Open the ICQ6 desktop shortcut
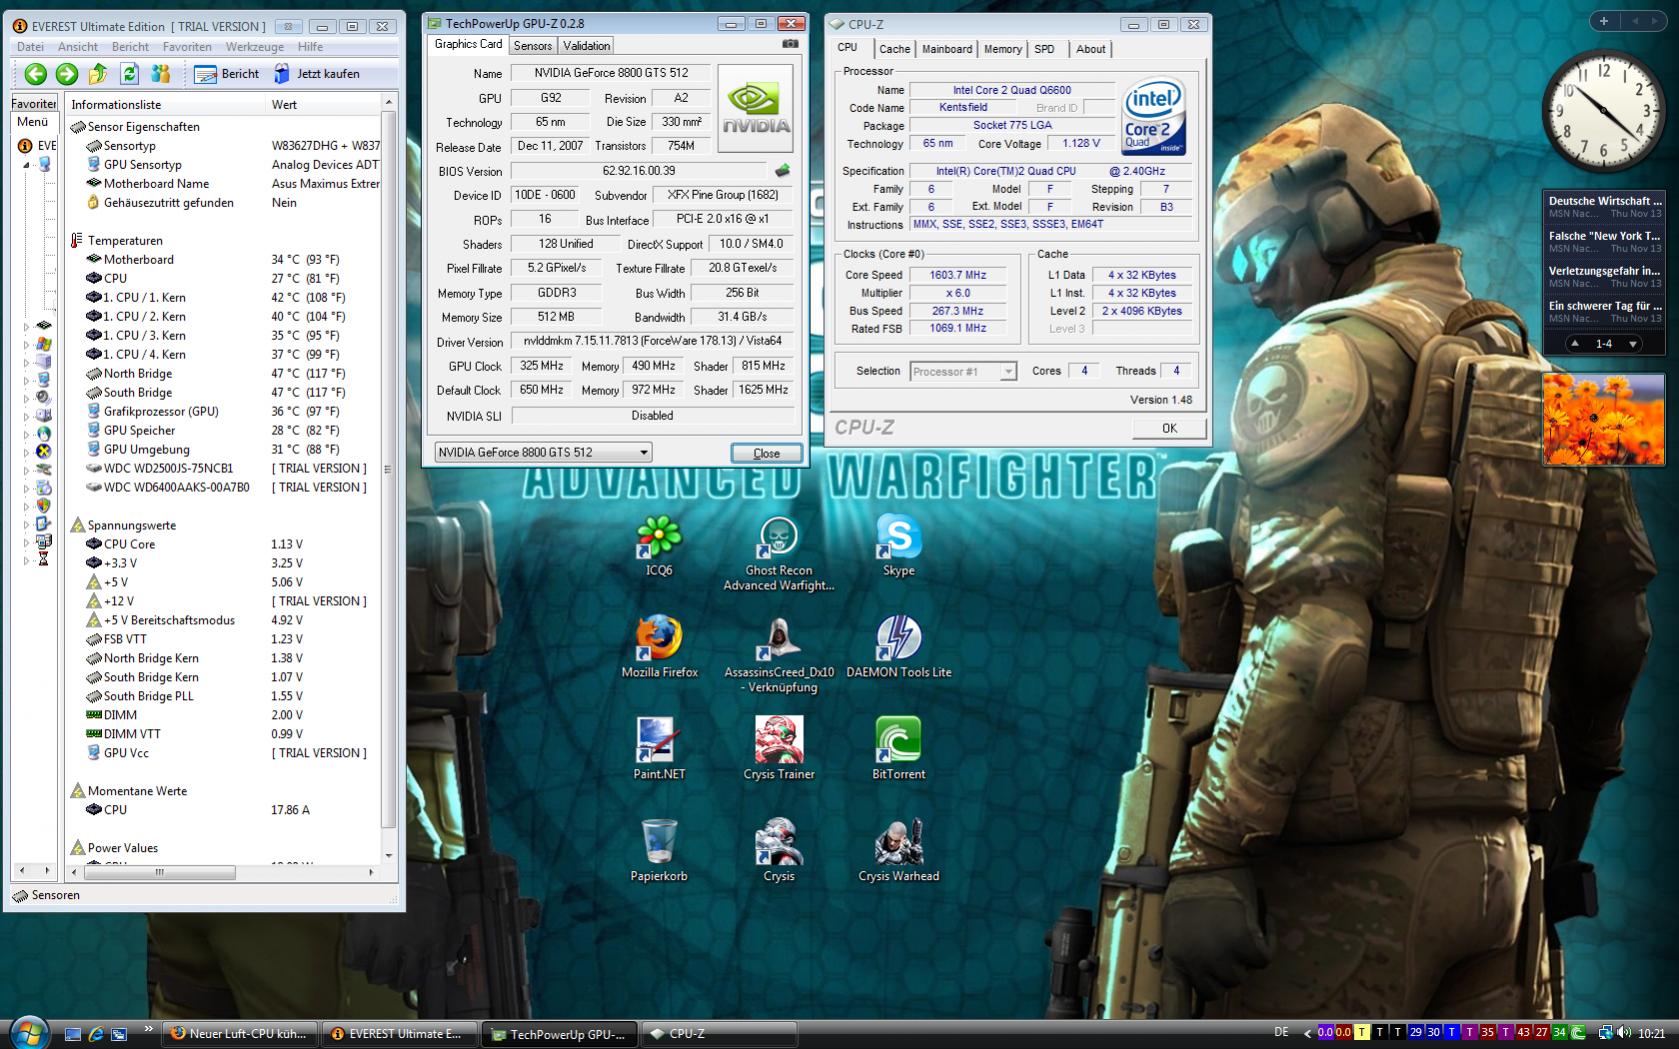 click(659, 546)
